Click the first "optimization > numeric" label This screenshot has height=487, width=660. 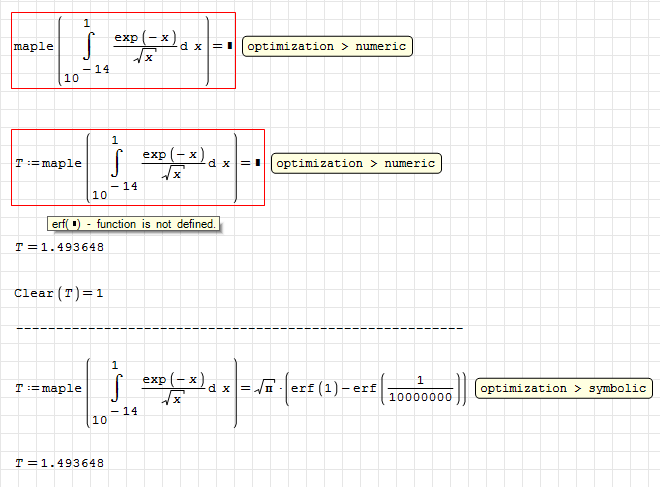pyautogui.click(x=327, y=46)
